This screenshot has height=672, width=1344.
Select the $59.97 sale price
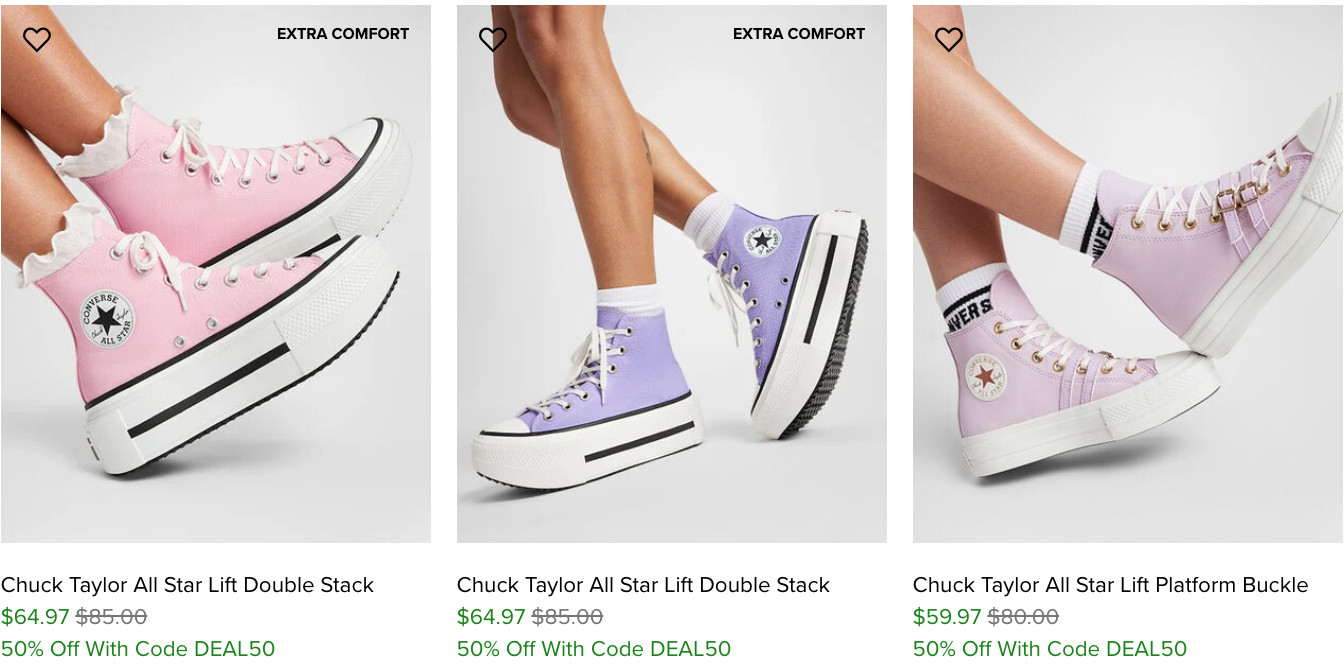pyautogui.click(x=947, y=617)
